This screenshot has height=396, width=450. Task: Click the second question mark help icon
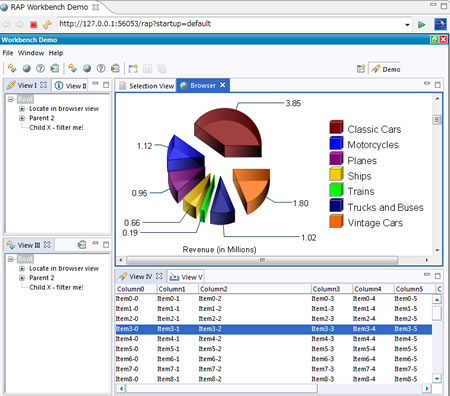(x=101, y=68)
